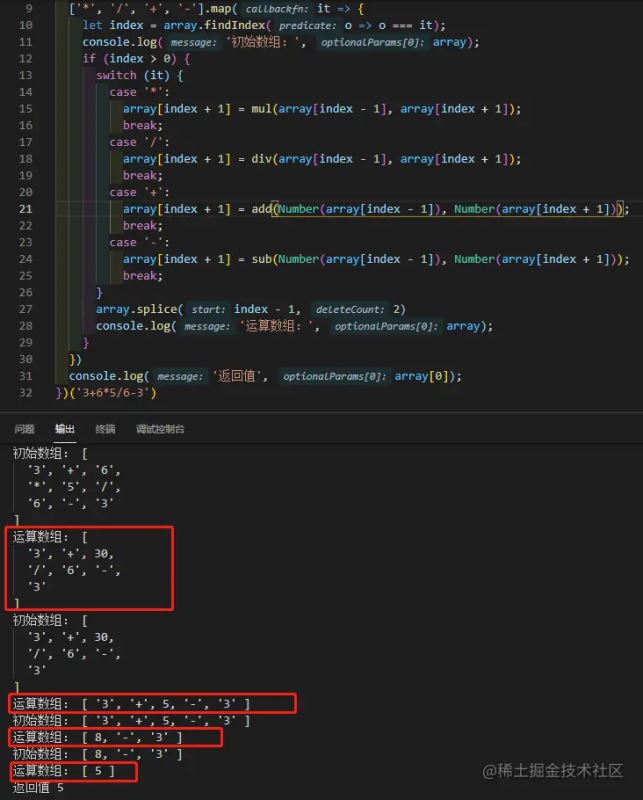Click line number 9 in the gutter
Screen dimensions: 643x800
pos(28,8)
